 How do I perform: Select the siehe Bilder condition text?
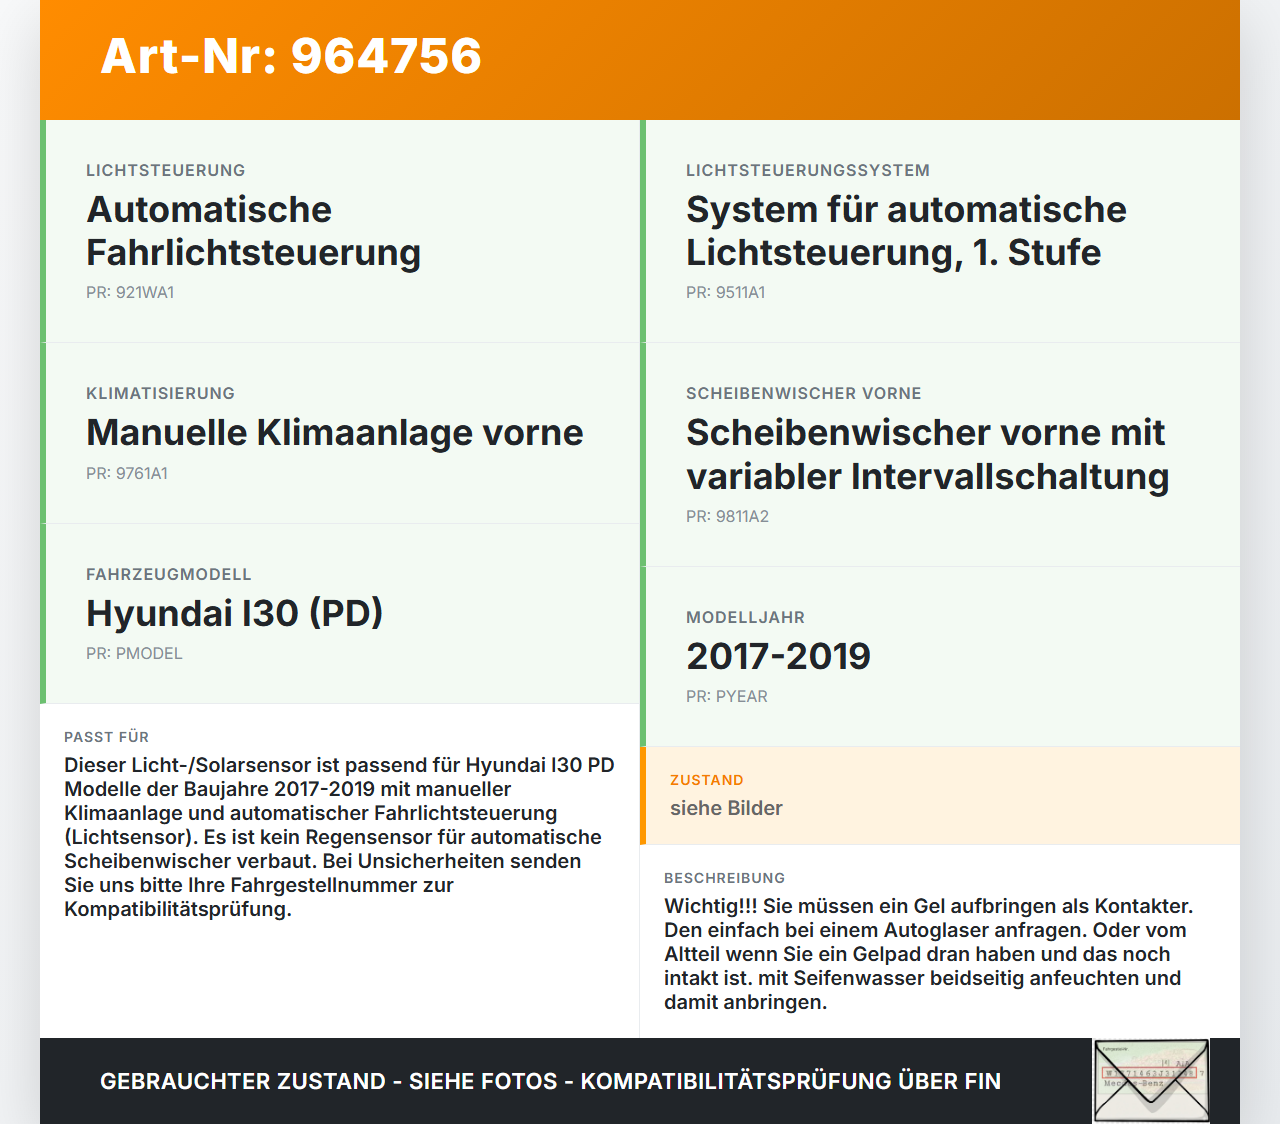tap(726, 808)
